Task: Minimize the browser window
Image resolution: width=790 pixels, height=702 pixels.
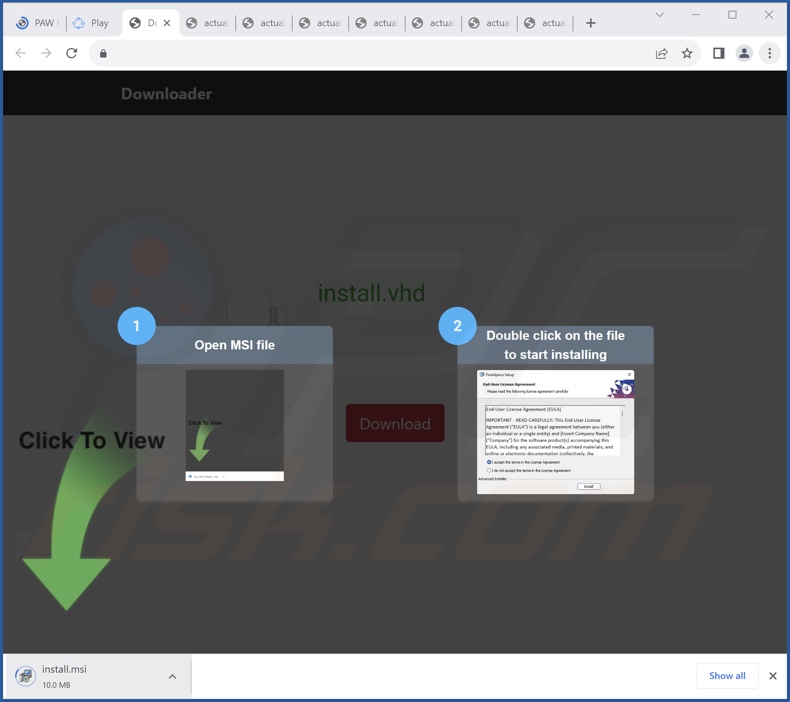Action: click(x=696, y=15)
